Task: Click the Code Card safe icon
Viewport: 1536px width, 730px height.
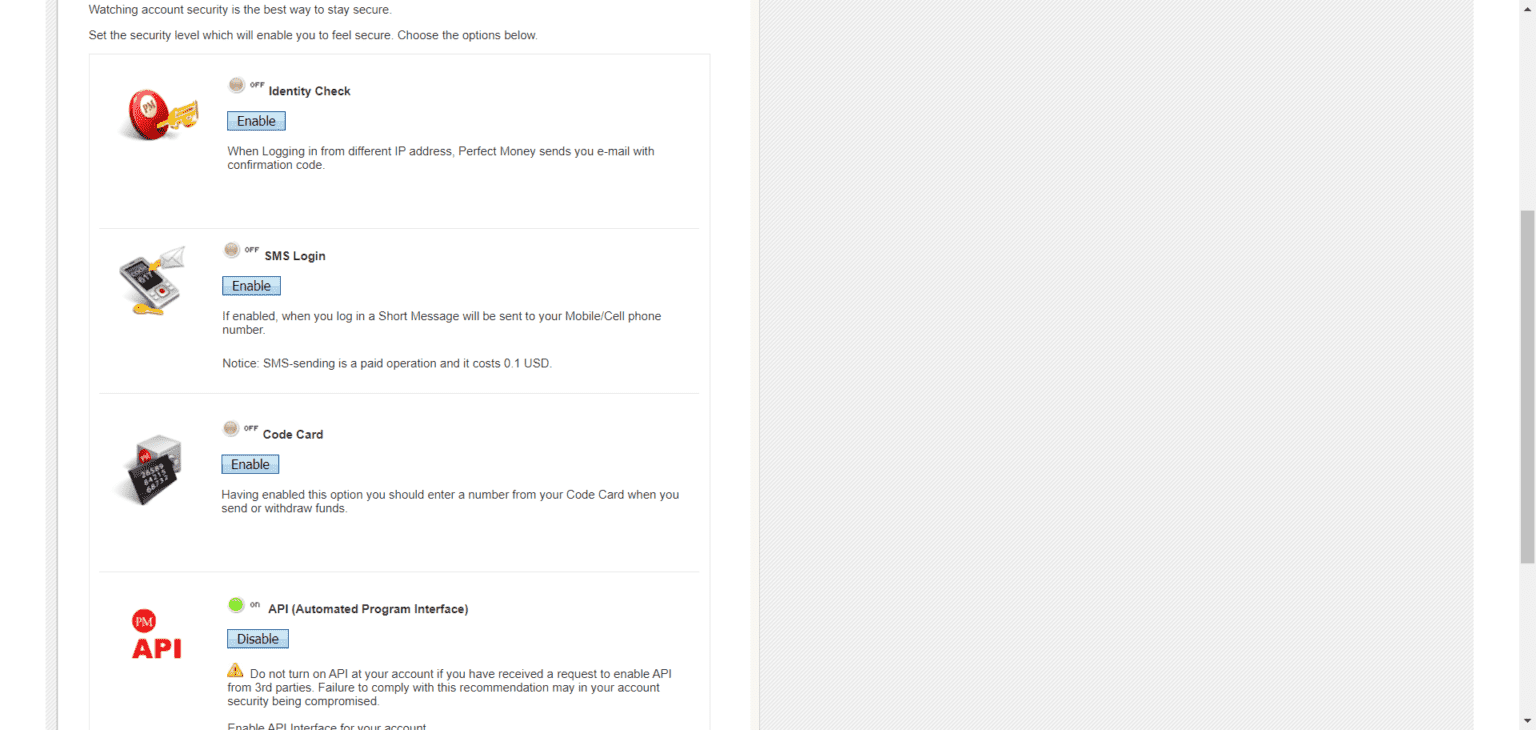Action: click(x=148, y=470)
